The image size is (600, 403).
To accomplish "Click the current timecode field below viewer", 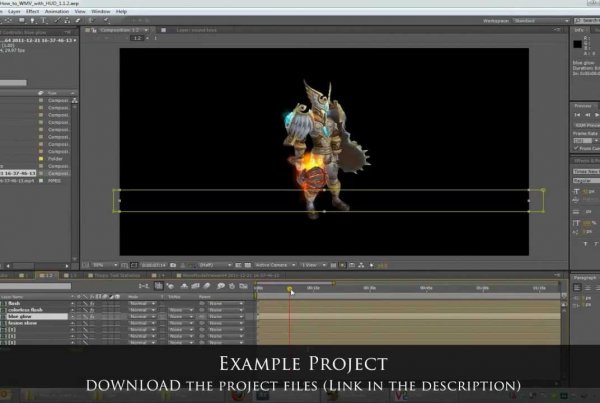I will click(x=153, y=265).
